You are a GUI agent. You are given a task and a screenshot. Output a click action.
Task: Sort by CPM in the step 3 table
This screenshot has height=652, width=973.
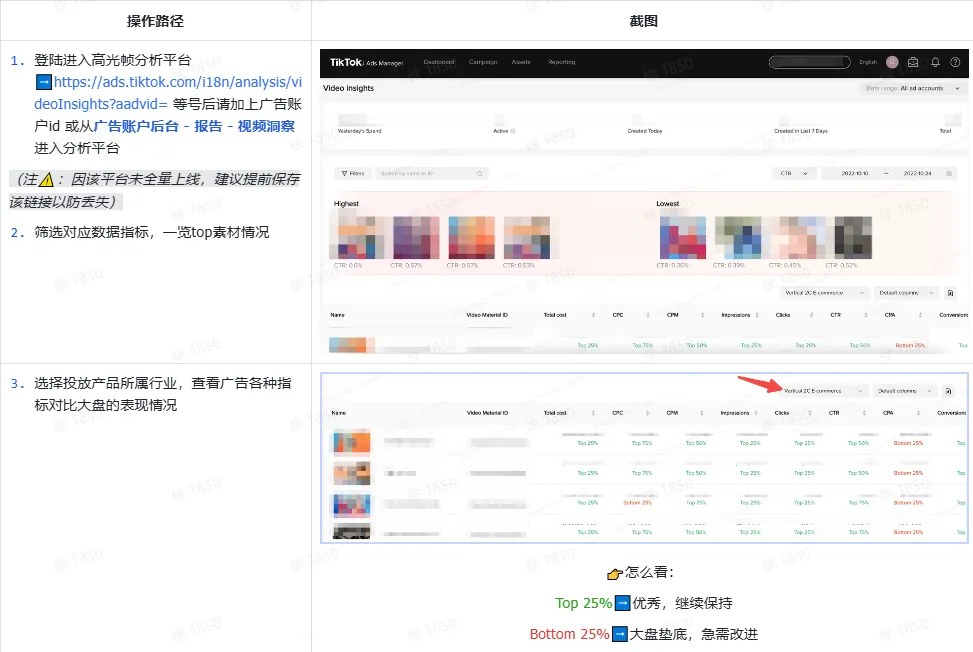pyautogui.click(x=701, y=413)
